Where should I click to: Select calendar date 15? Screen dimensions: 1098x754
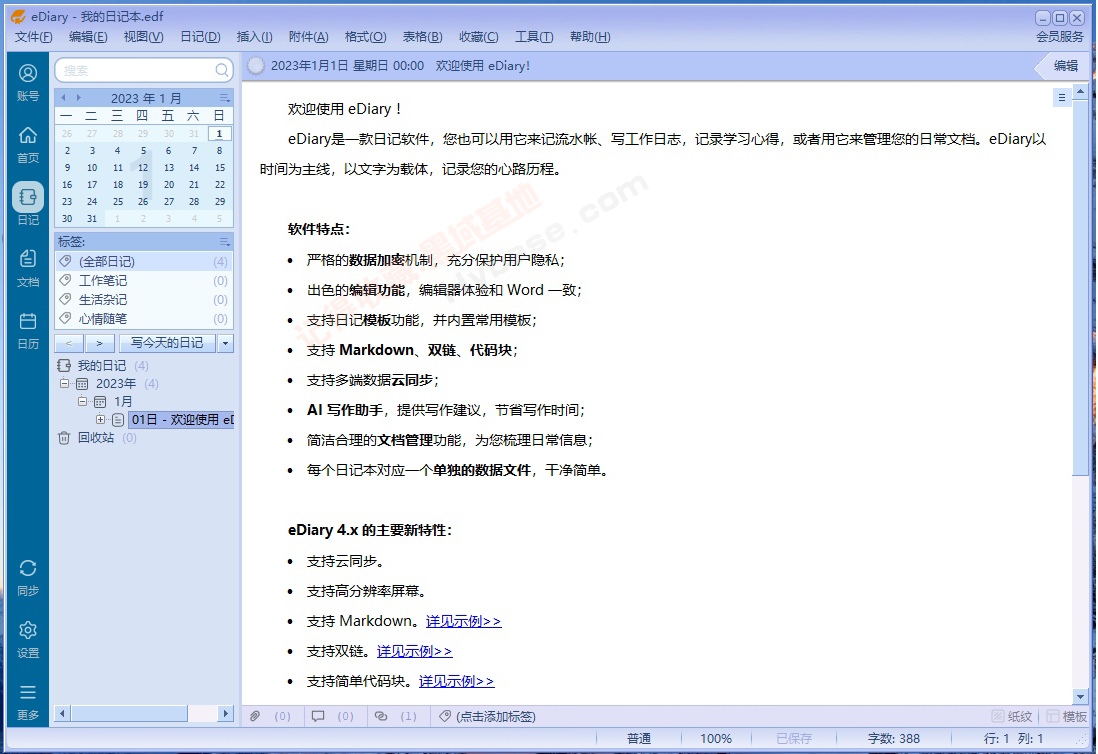[219, 167]
